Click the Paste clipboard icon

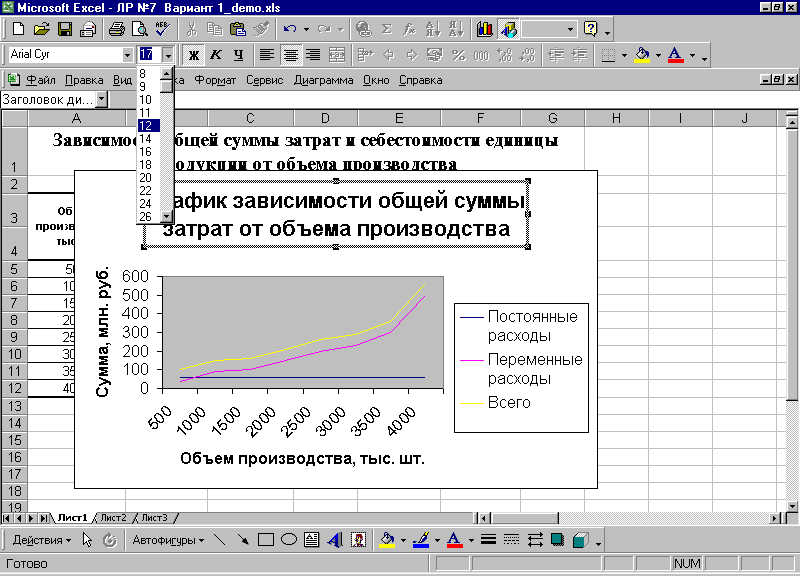237,29
